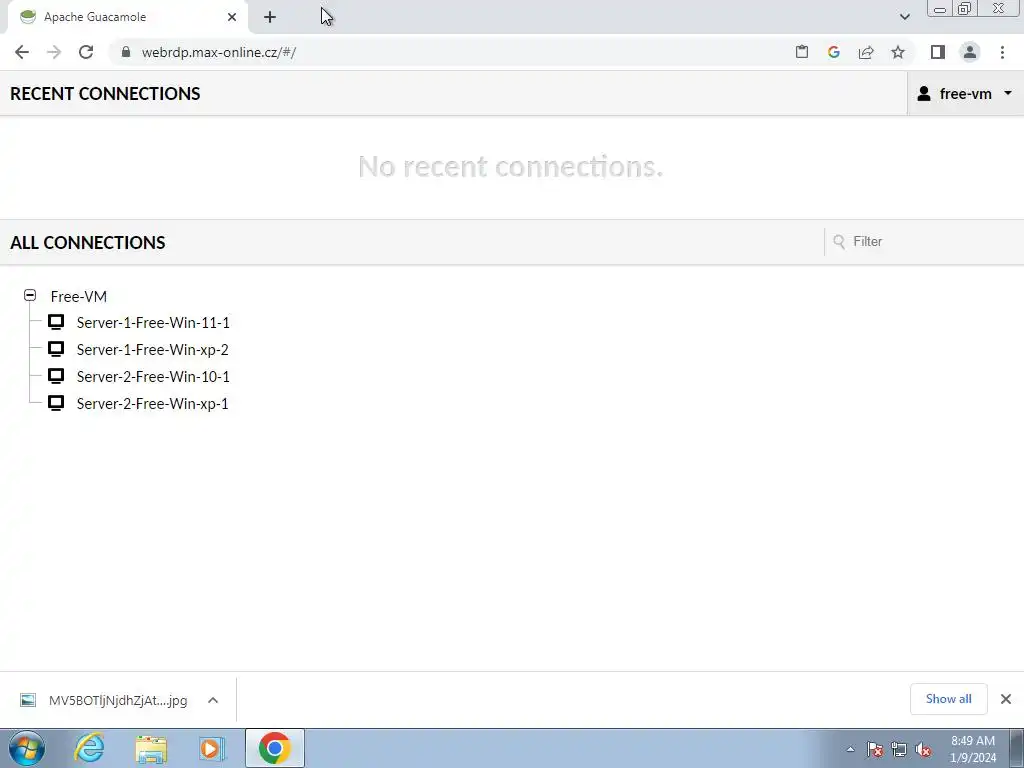This screenshot has height=768, width=1024.
Task: Open a new browser tab
Action: (x=270, y=17)
